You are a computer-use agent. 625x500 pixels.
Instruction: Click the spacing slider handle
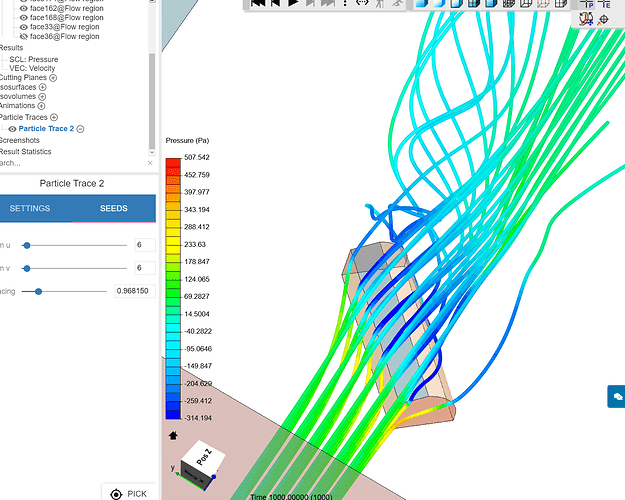click(x=38, y=291)
